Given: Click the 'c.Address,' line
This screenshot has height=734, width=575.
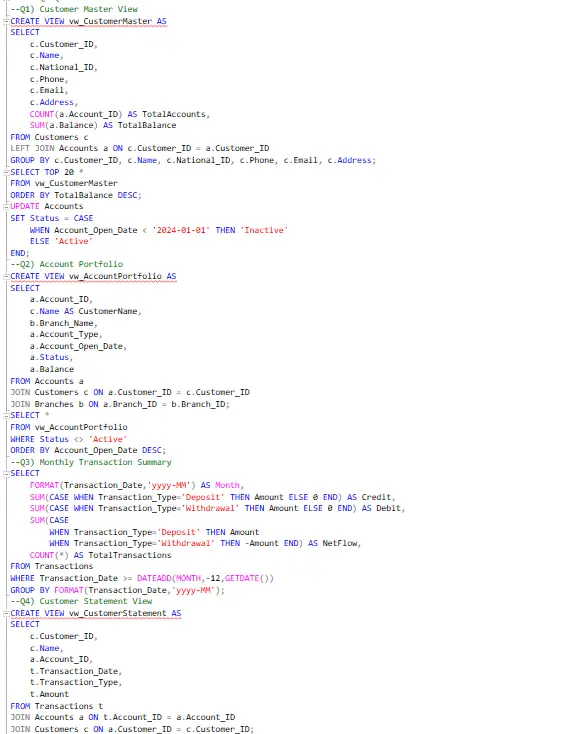Looking at the screenshot, I should coord(54,102).
